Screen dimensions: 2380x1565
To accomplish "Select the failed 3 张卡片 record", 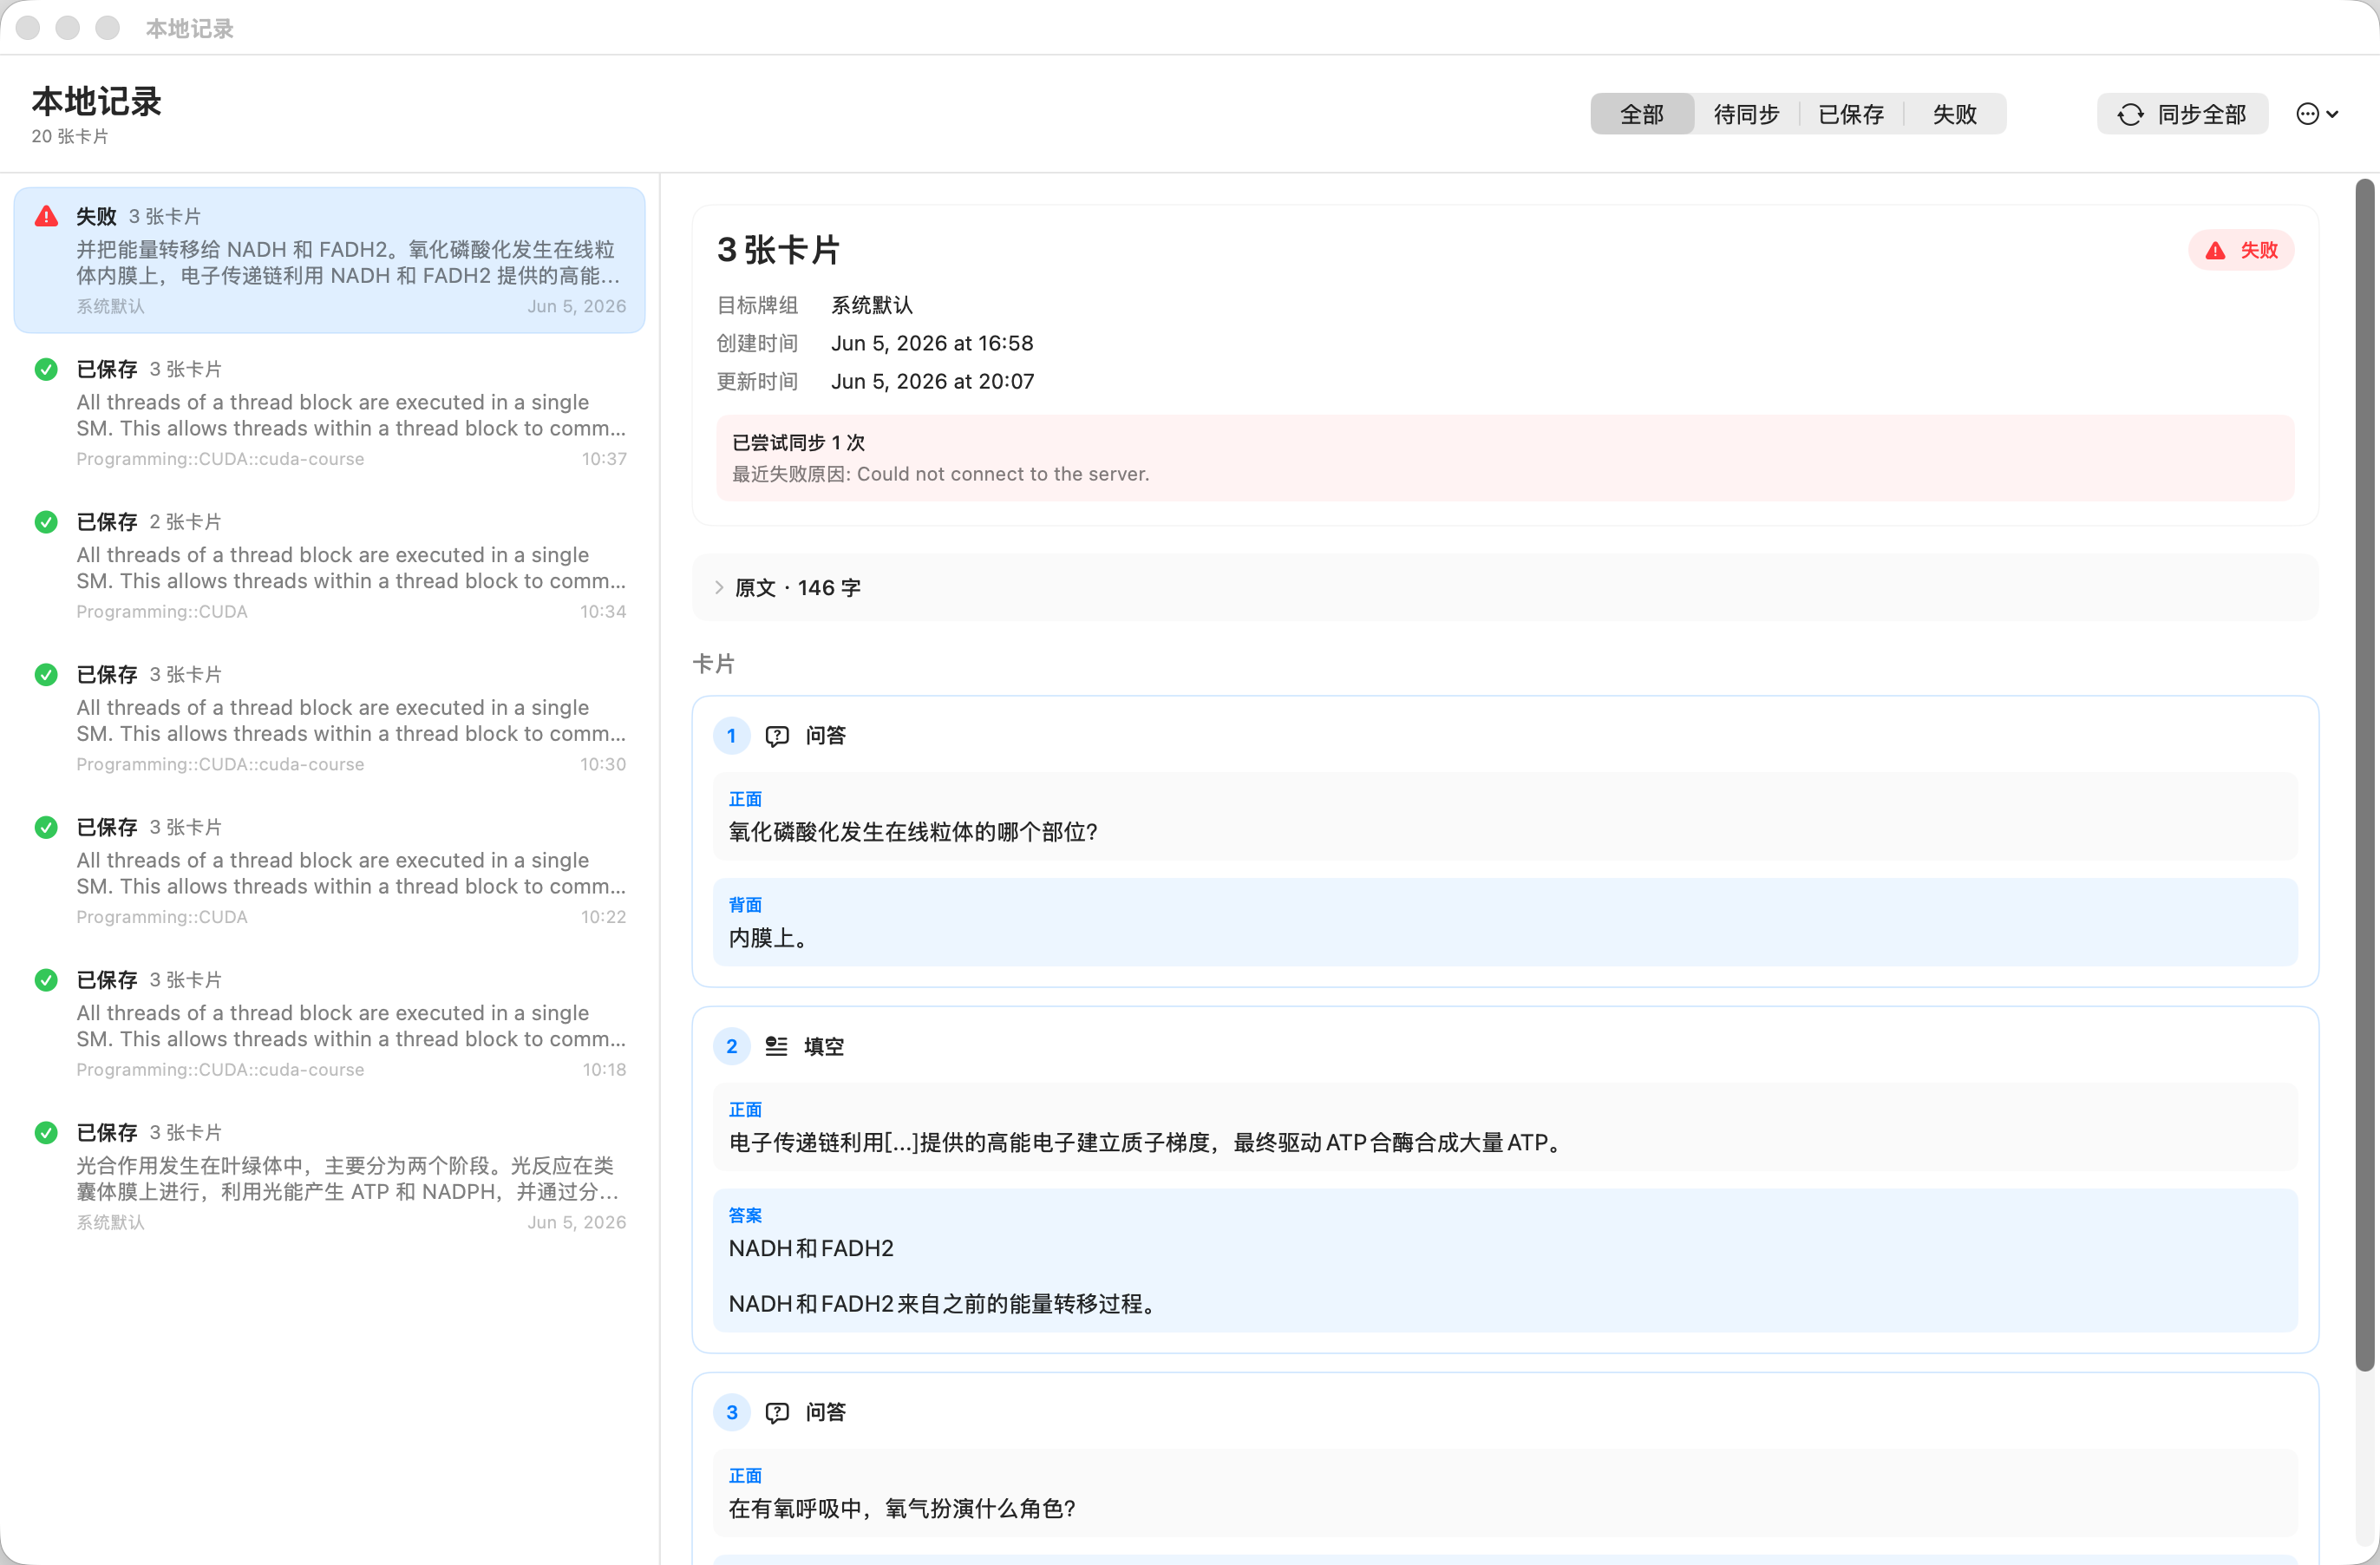I will pyautogui.click(x=329, y=260).
